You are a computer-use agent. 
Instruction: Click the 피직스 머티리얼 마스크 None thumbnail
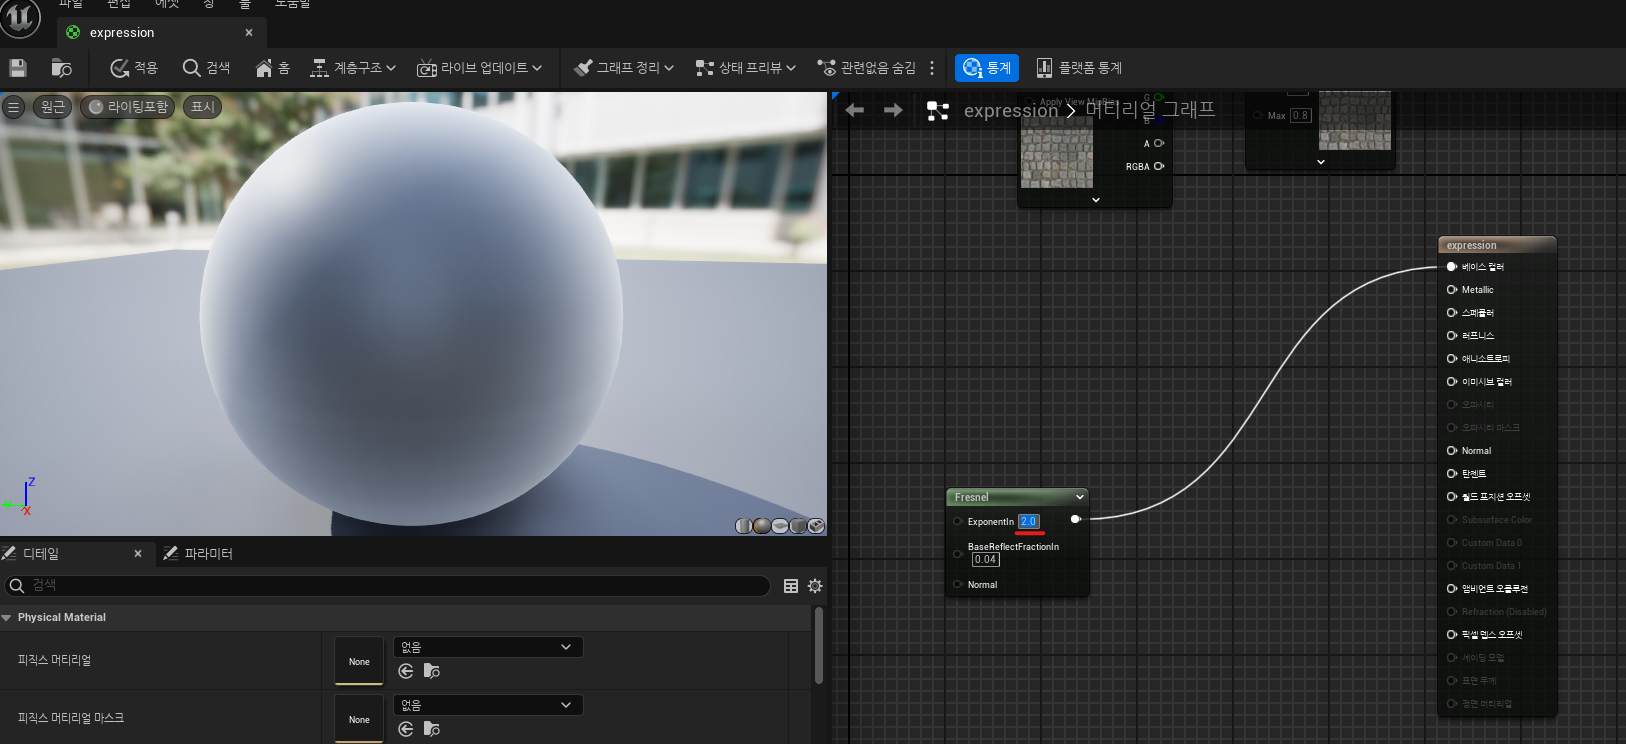(359, 719)
